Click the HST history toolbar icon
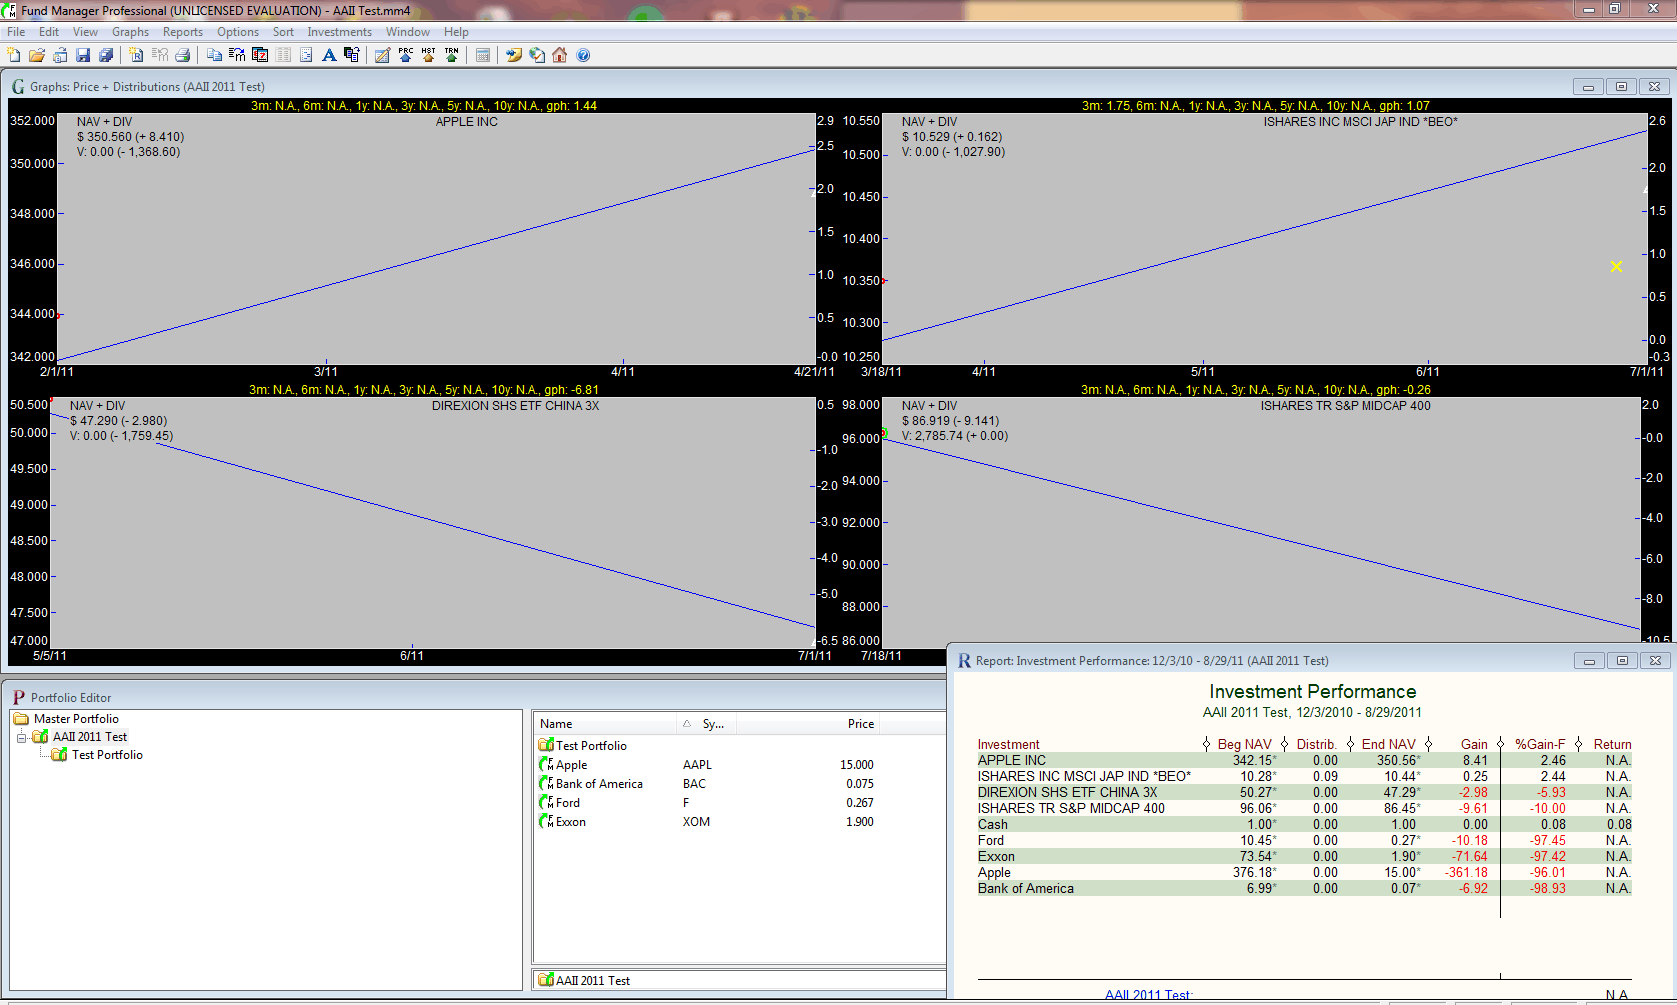Screen dimensions: 1677x1005 (x=428, y=55)
